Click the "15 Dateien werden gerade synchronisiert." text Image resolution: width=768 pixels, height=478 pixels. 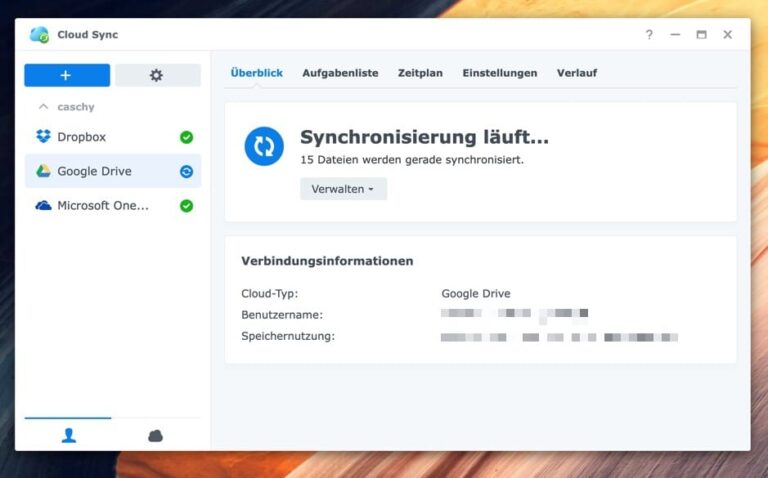click(412, 160)
